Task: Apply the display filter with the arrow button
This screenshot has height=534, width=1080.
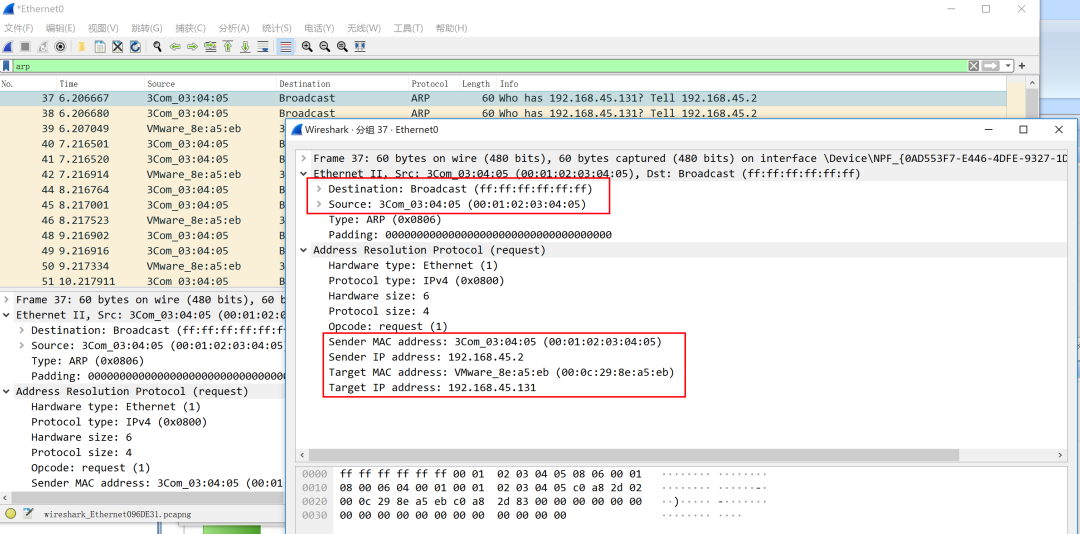Action: click(990, 65)
